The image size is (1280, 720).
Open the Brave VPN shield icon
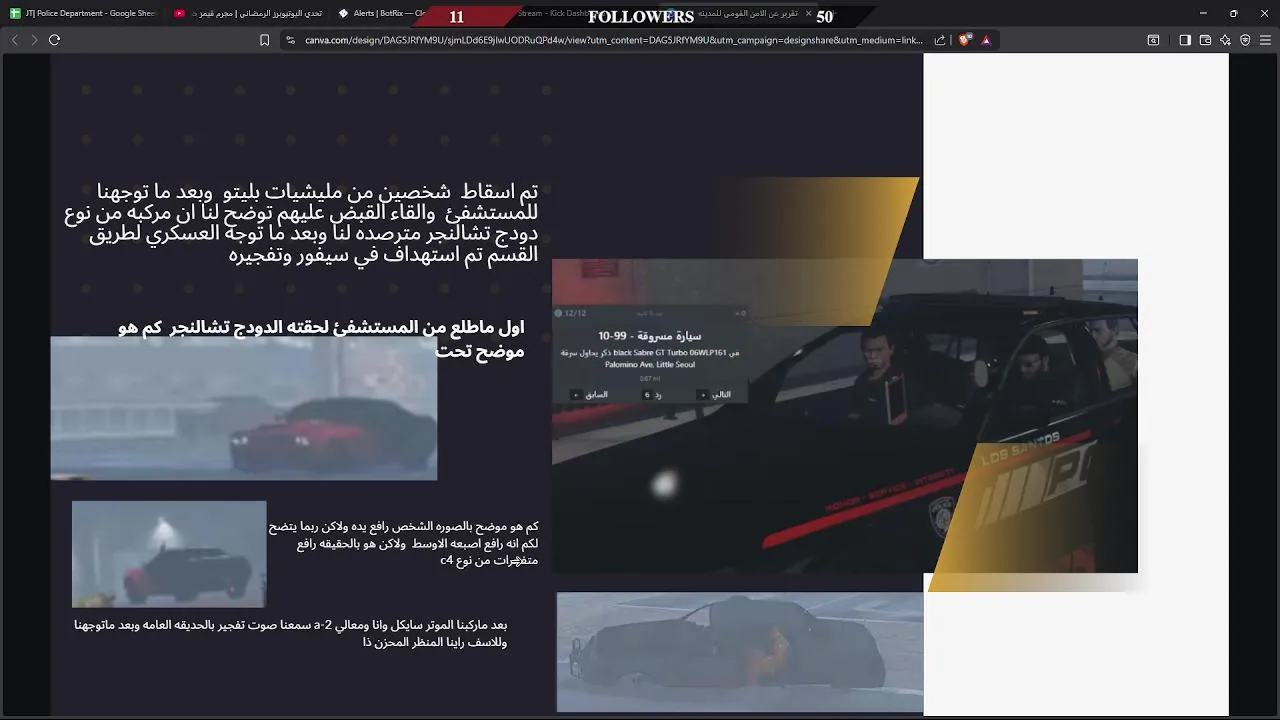pyautogui.click(x=1245, y=40)
